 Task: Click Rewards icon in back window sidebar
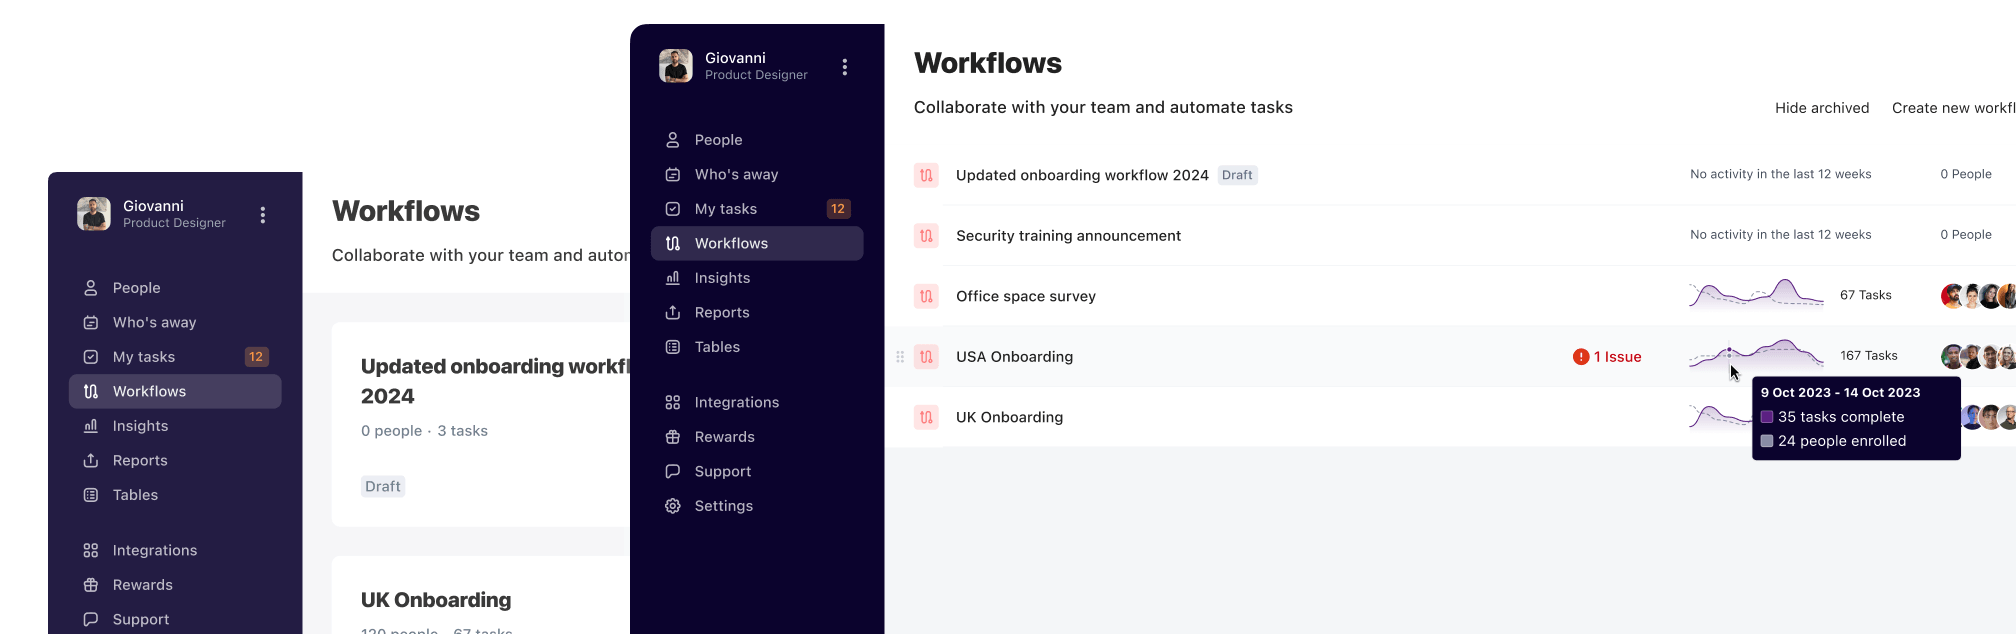(x=91, y=585)
